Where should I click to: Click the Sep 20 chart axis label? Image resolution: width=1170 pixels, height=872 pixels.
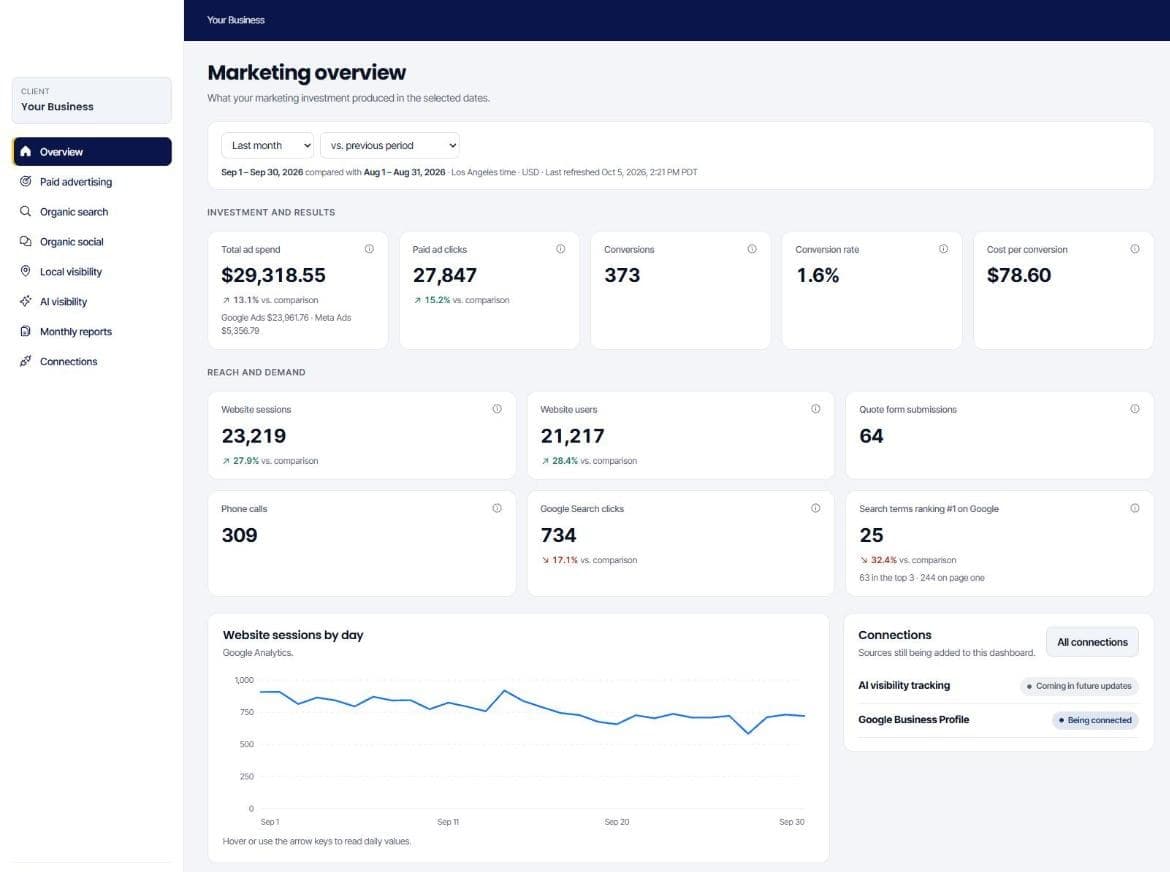[616, 821]
